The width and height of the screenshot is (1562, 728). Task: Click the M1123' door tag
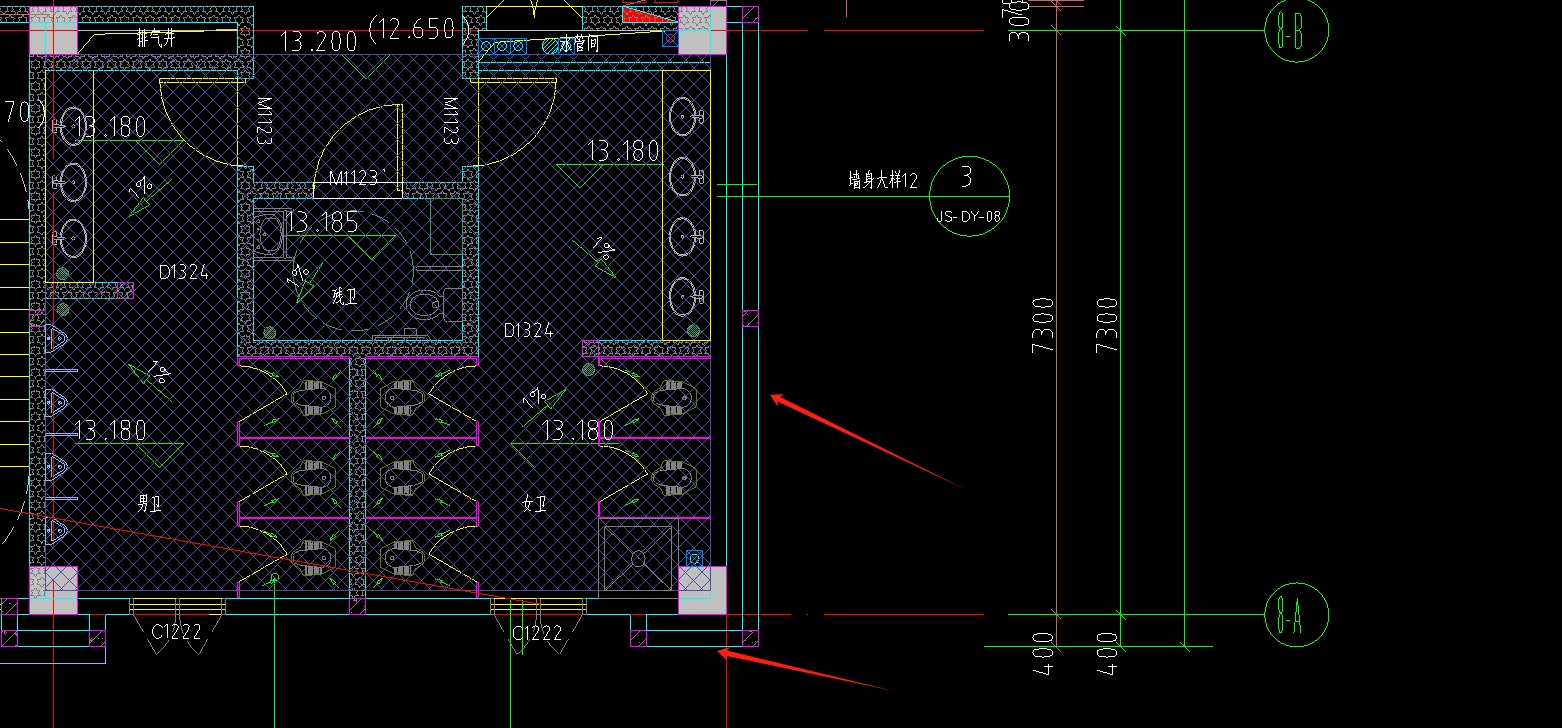tap(359, 178)
